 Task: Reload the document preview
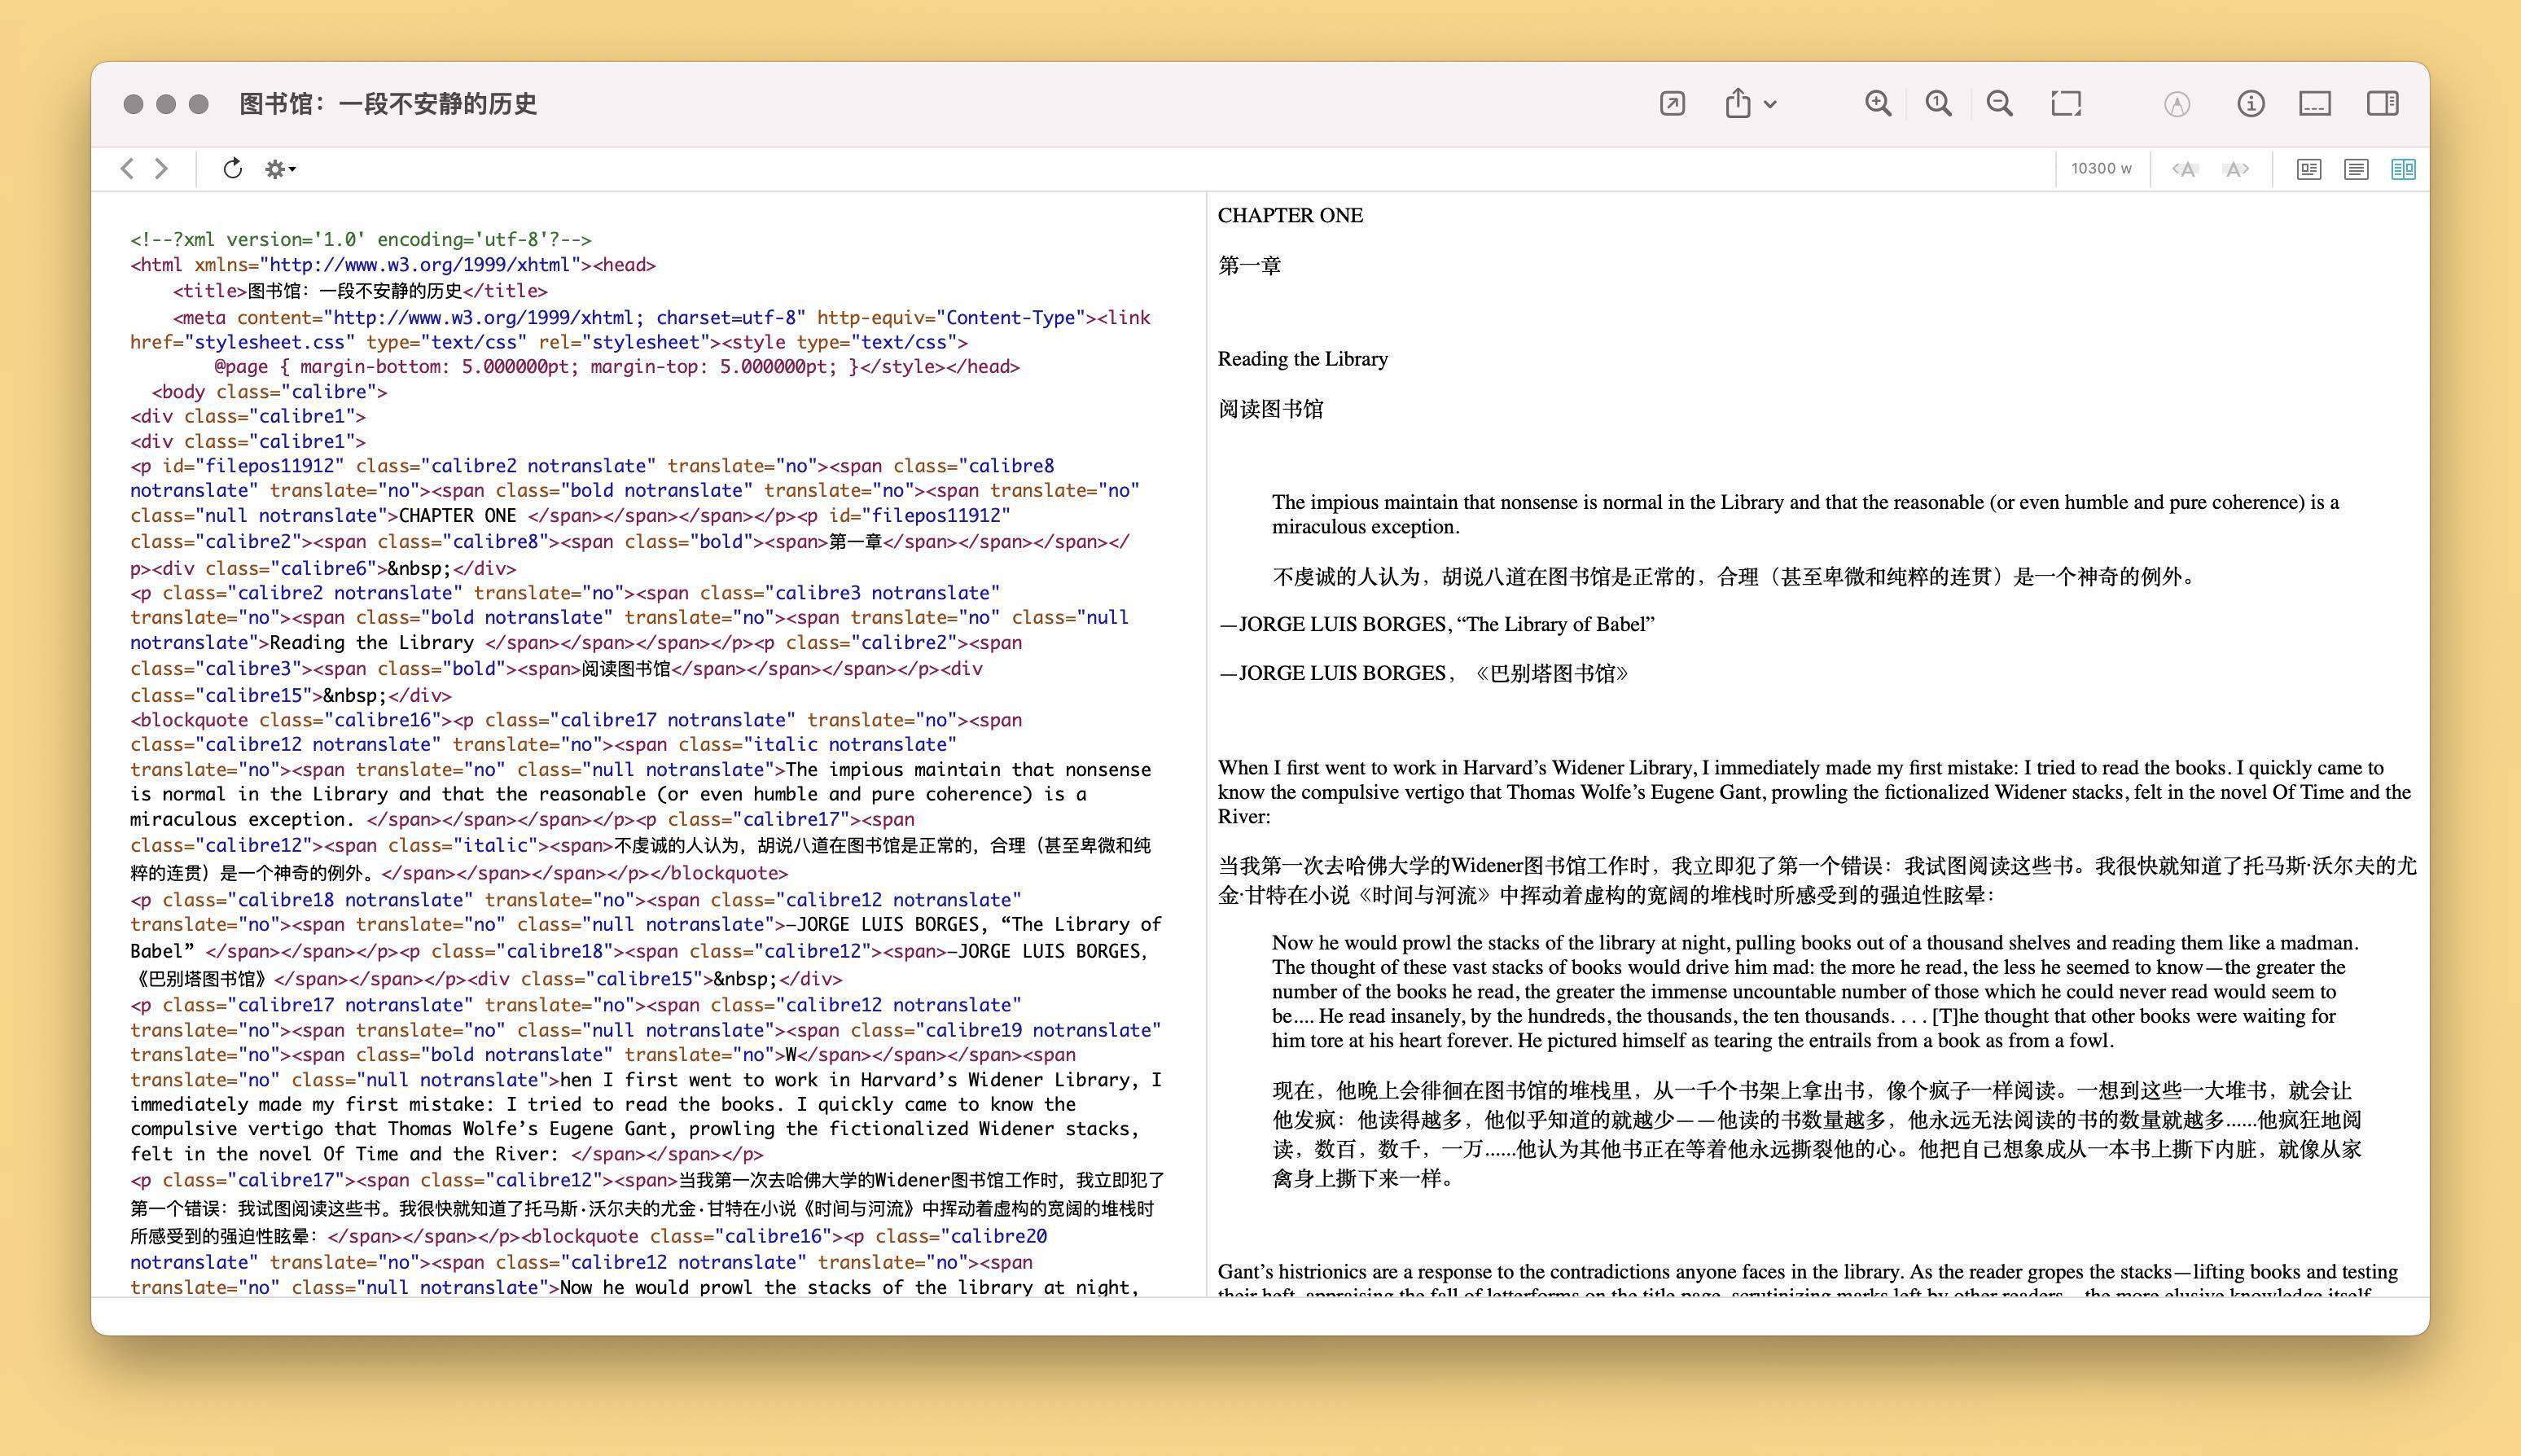(x=232, y=169)
